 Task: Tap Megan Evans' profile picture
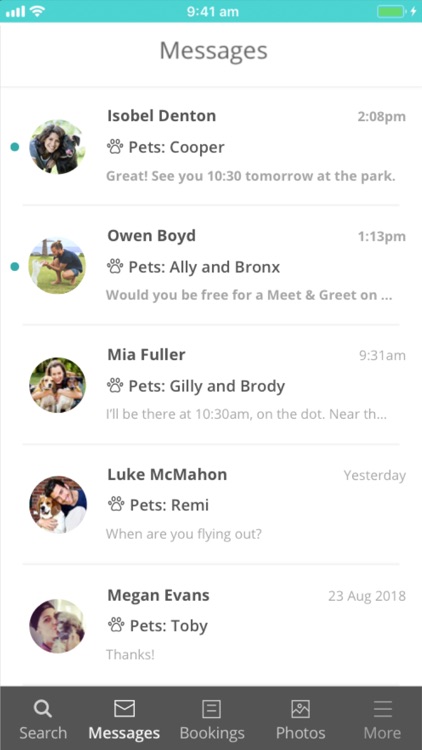[57, 626]
